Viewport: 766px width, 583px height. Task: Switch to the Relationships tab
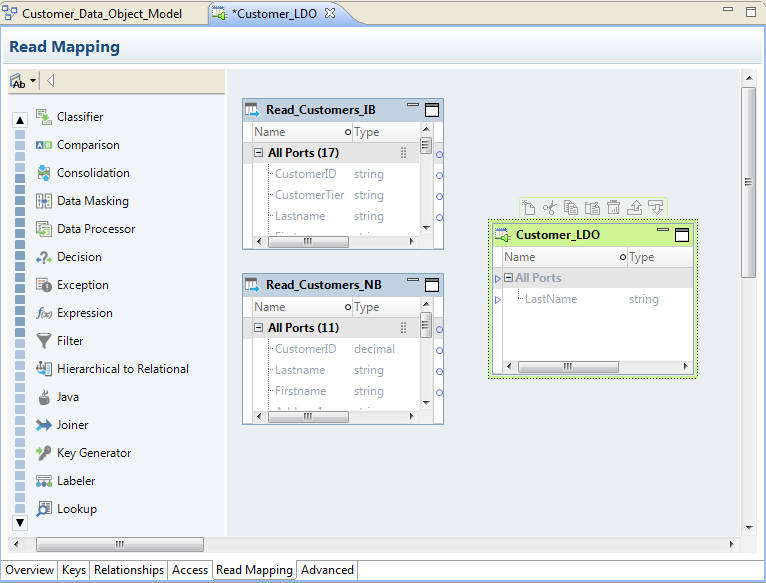tap(129, 570)
